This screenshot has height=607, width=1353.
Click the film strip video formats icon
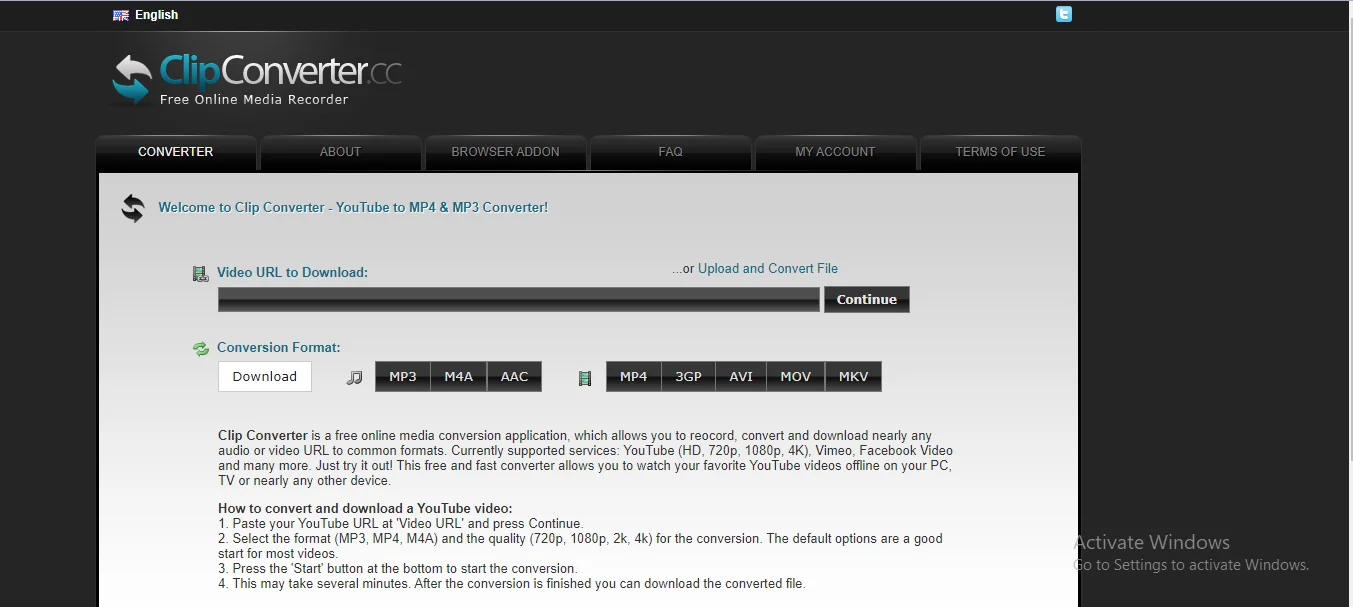click(585, 378)
